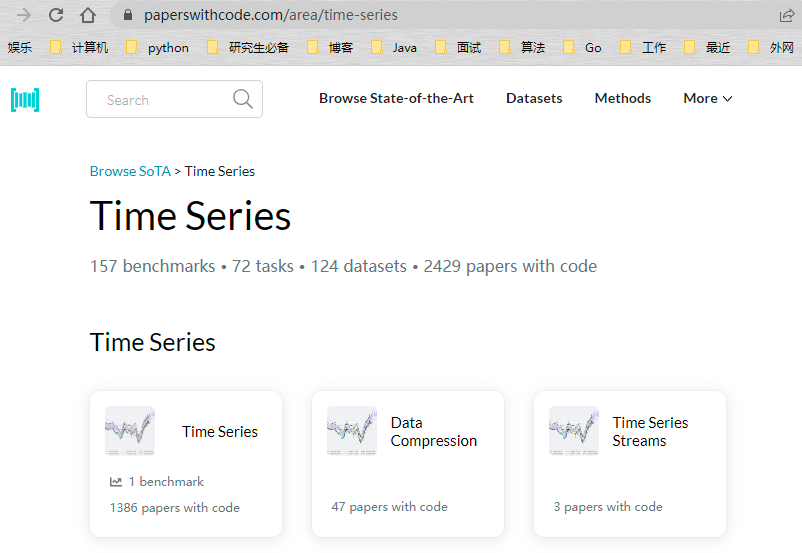Click the address bar URL

(270, 15)
